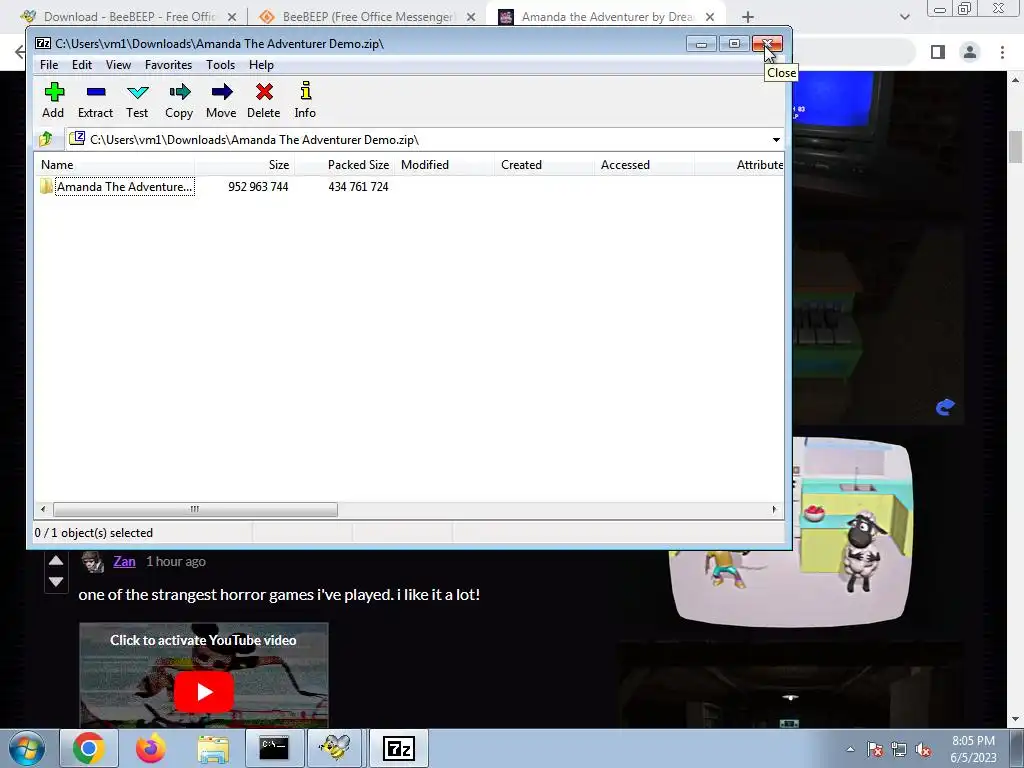This screenshot has height=768, width=1024.
Task: Open the File menu
Action: click(49, 65)
